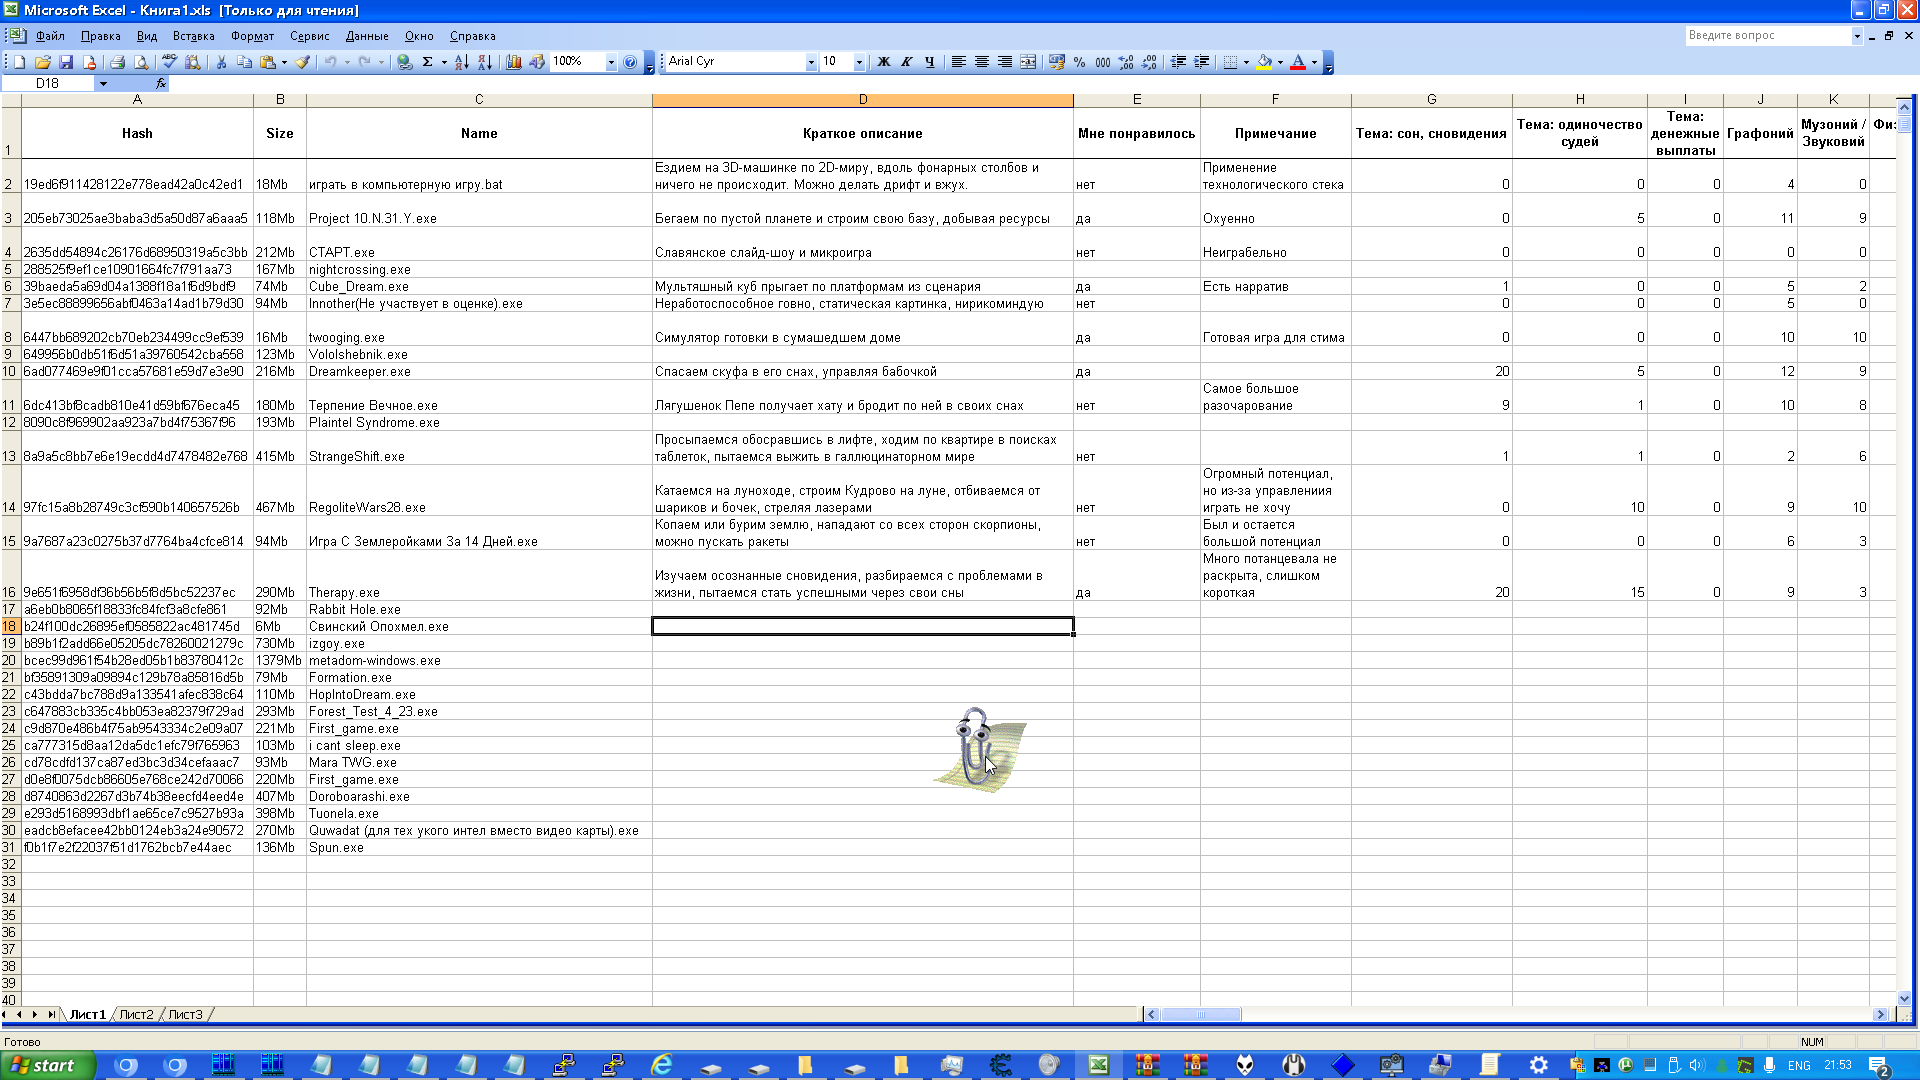
Task: Open the Формат menu
Action: click(x=252, y=36)
